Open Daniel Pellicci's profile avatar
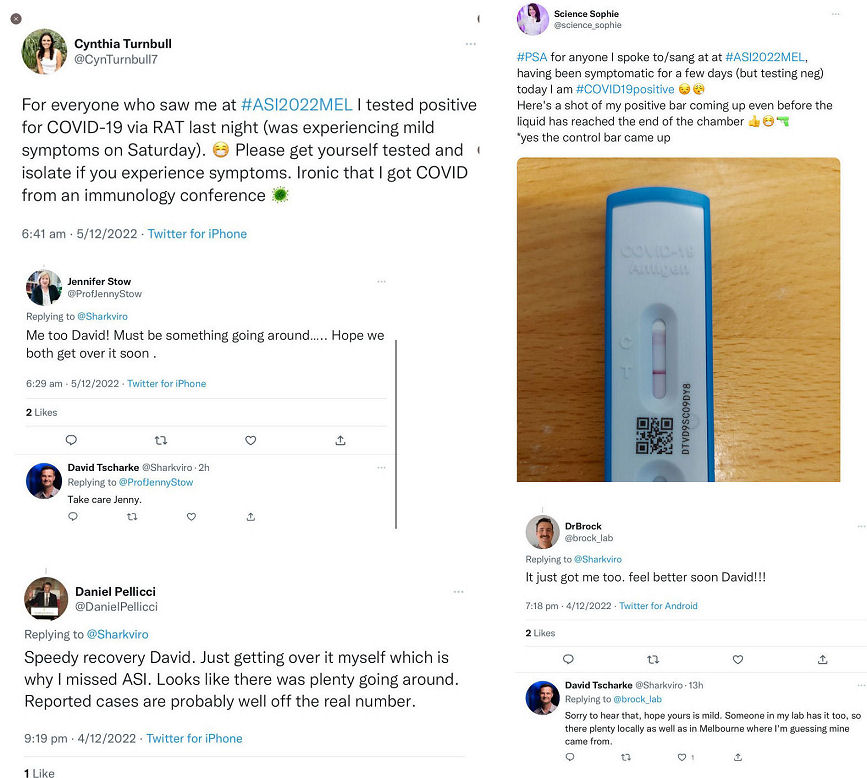The width and height of the screenshot is (867, 778). tap(45, 598)
